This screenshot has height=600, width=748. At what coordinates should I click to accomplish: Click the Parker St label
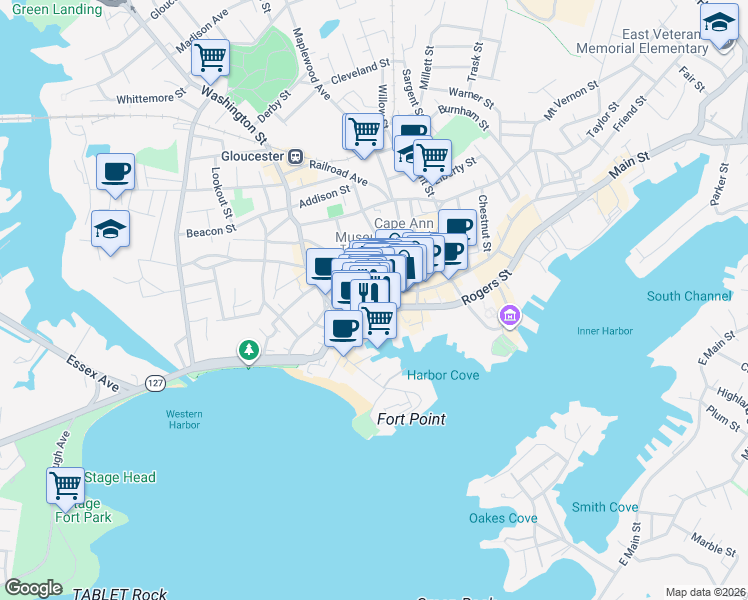[720, 184]
